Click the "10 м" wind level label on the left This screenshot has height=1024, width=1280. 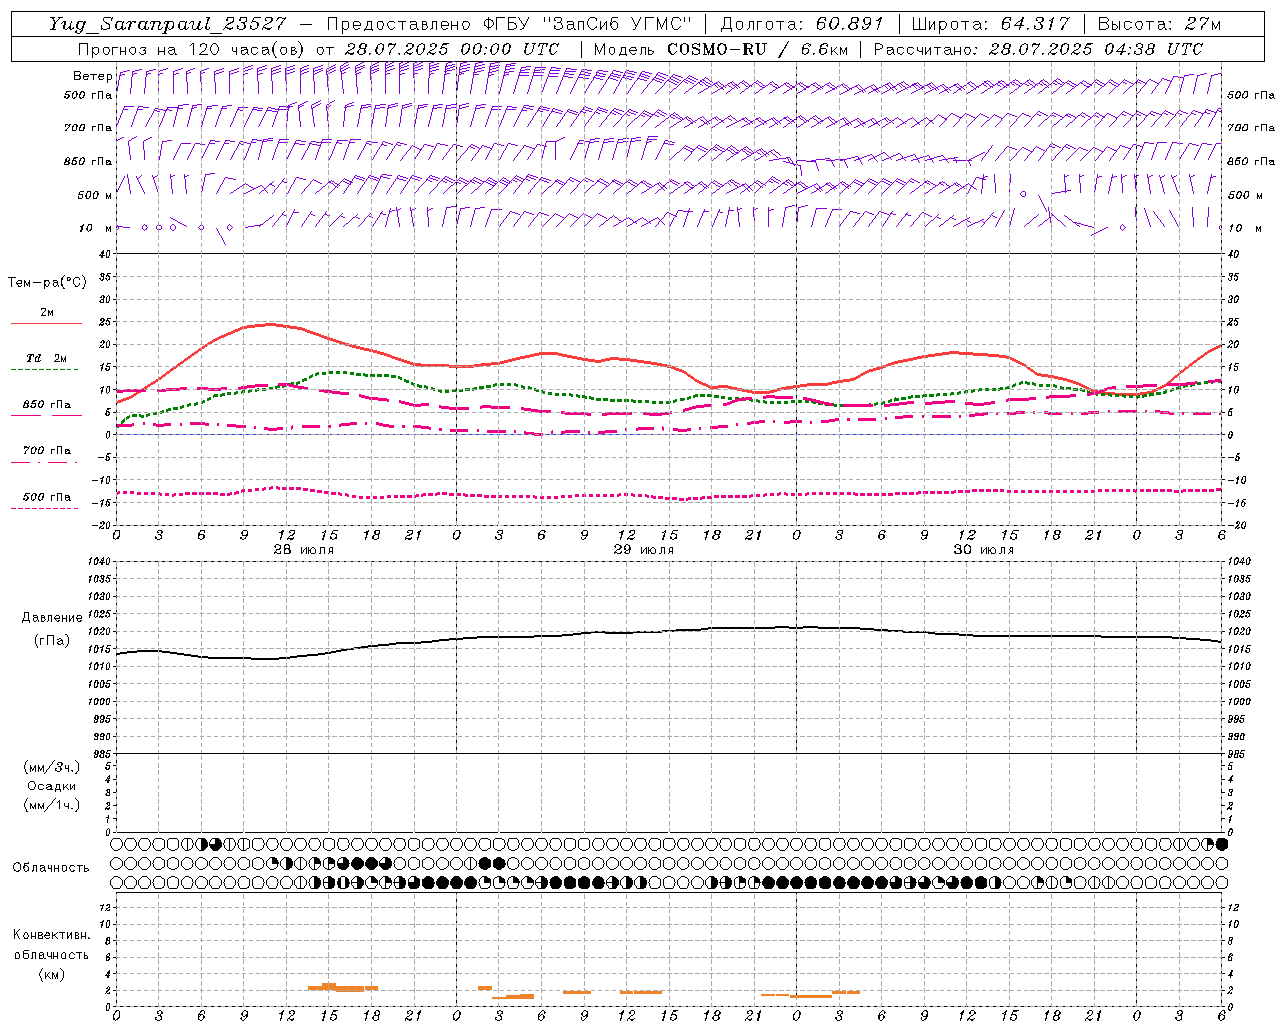(x=95, y=228)
